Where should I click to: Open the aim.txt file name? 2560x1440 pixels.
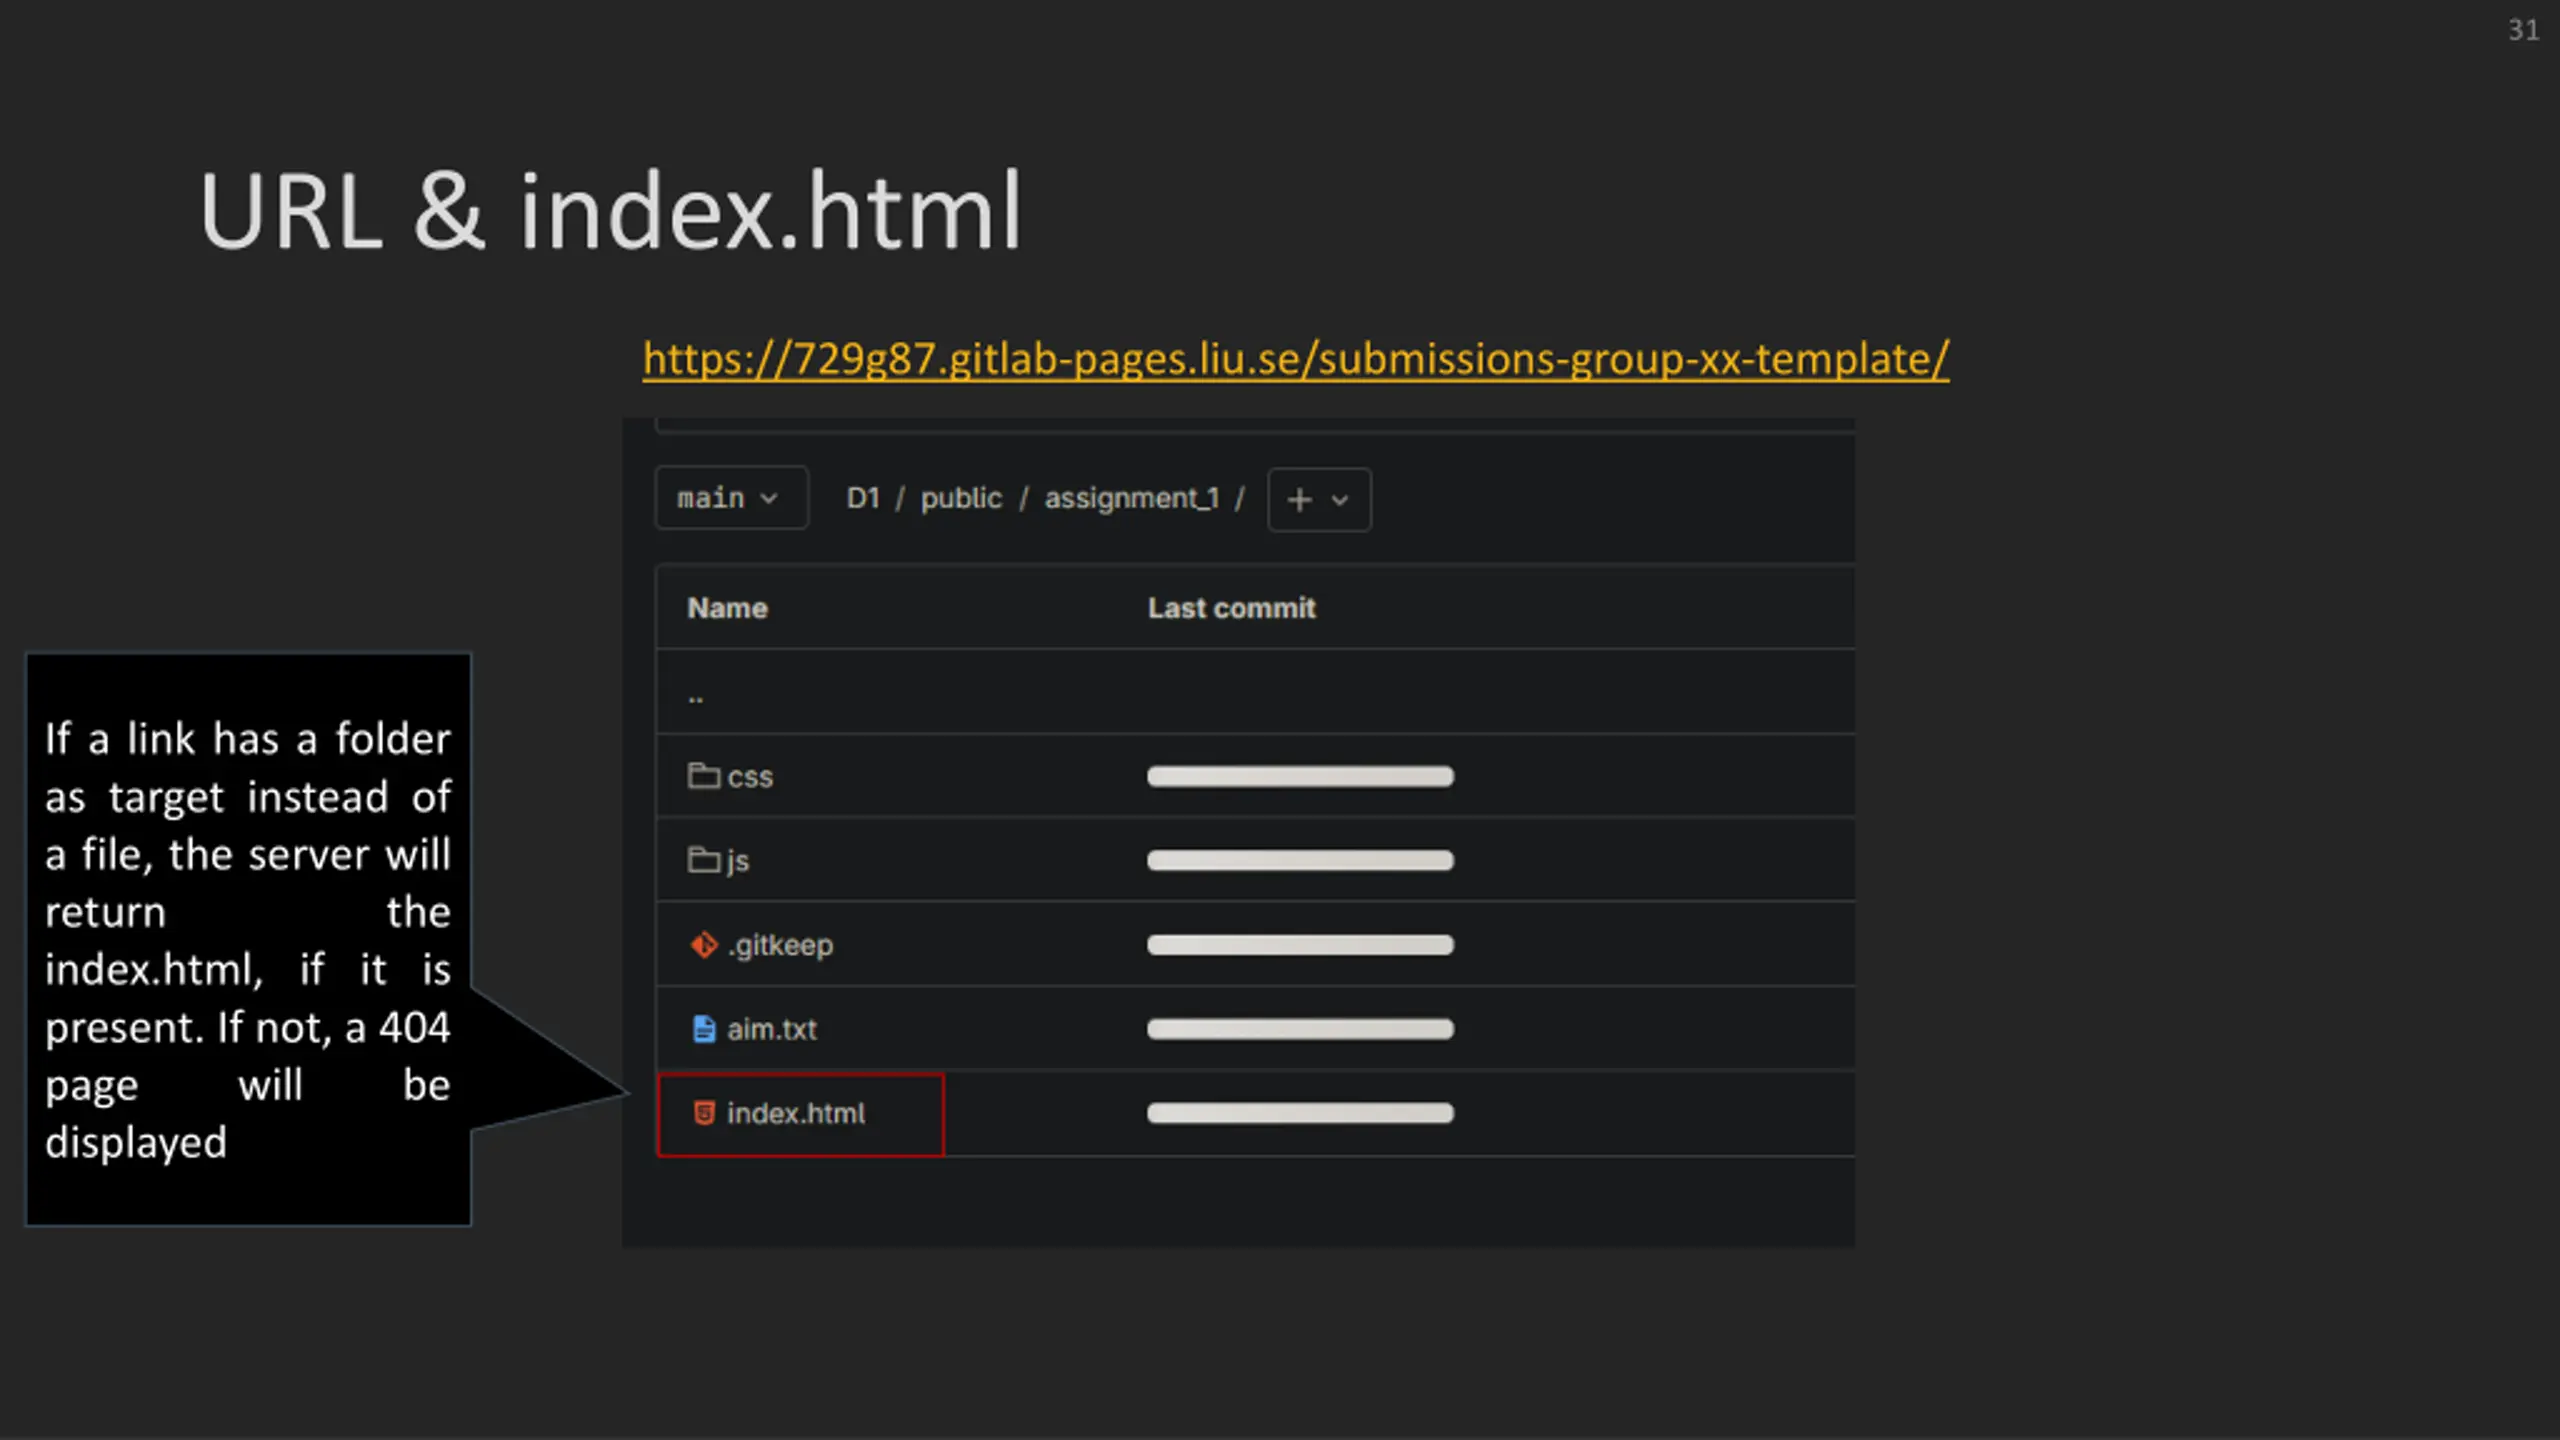coord(771,1029)
